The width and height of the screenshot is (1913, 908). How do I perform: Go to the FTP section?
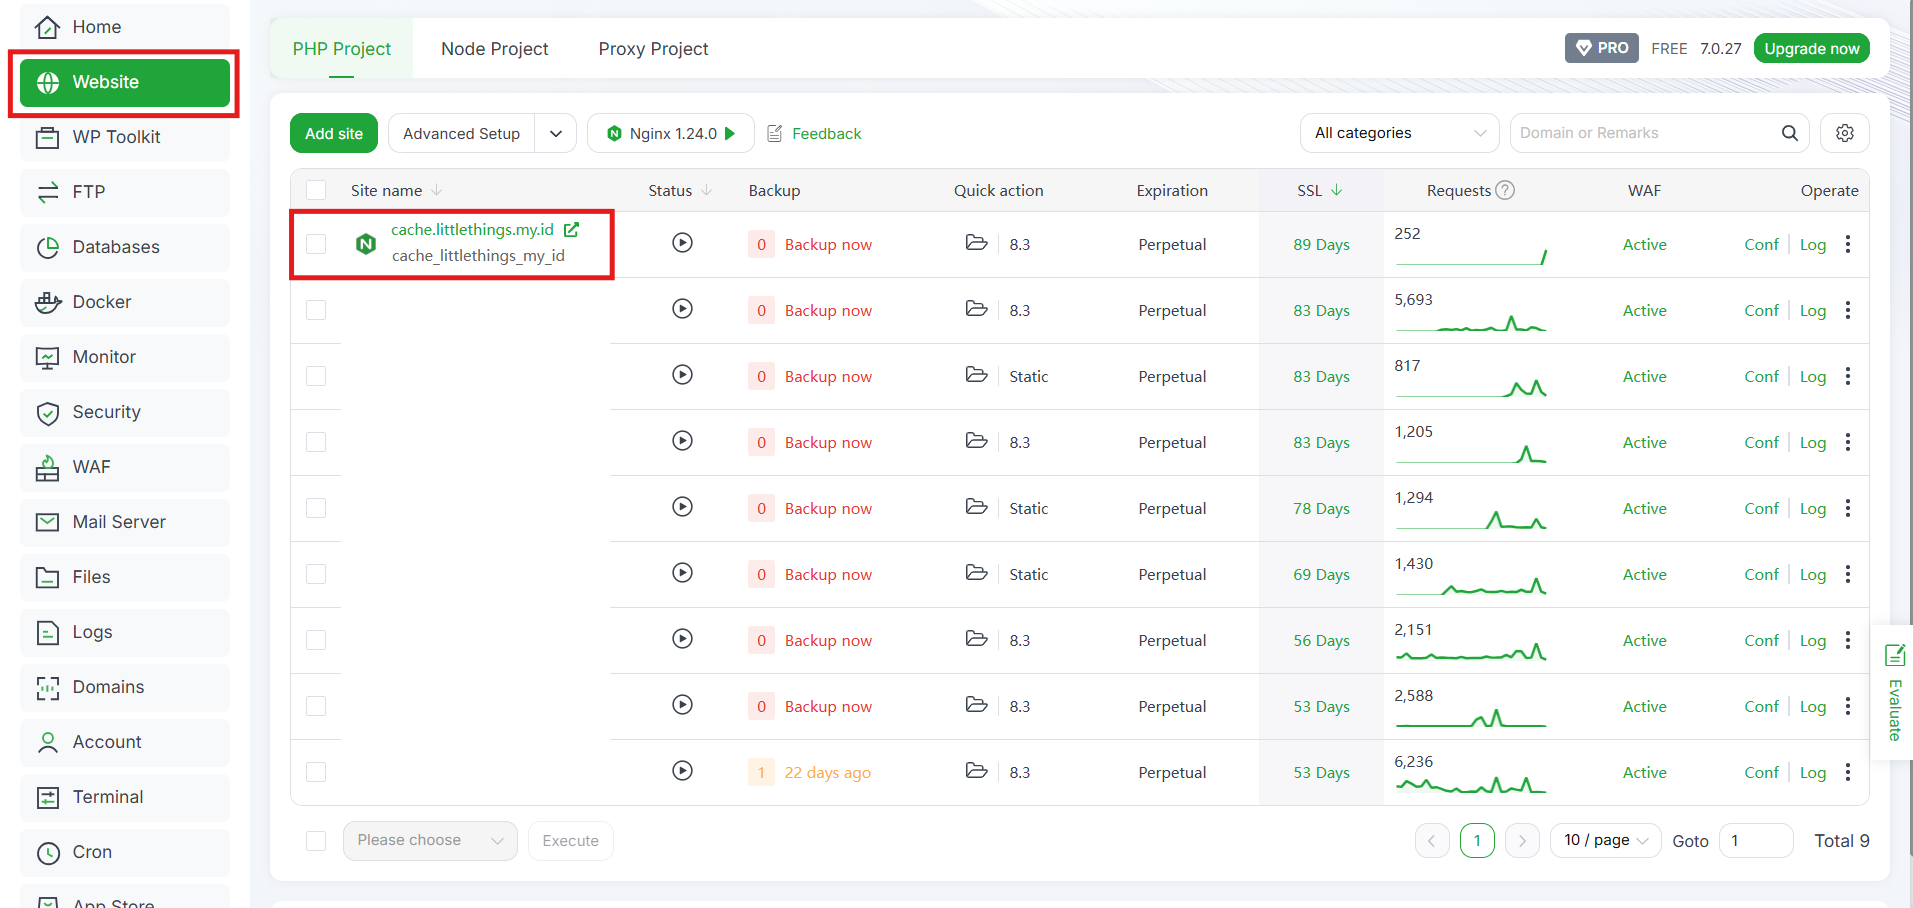tap(124, 192)
